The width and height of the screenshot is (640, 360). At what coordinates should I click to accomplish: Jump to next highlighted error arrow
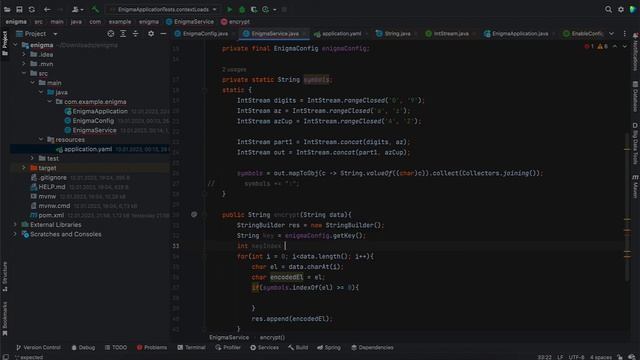pos(624,47)
